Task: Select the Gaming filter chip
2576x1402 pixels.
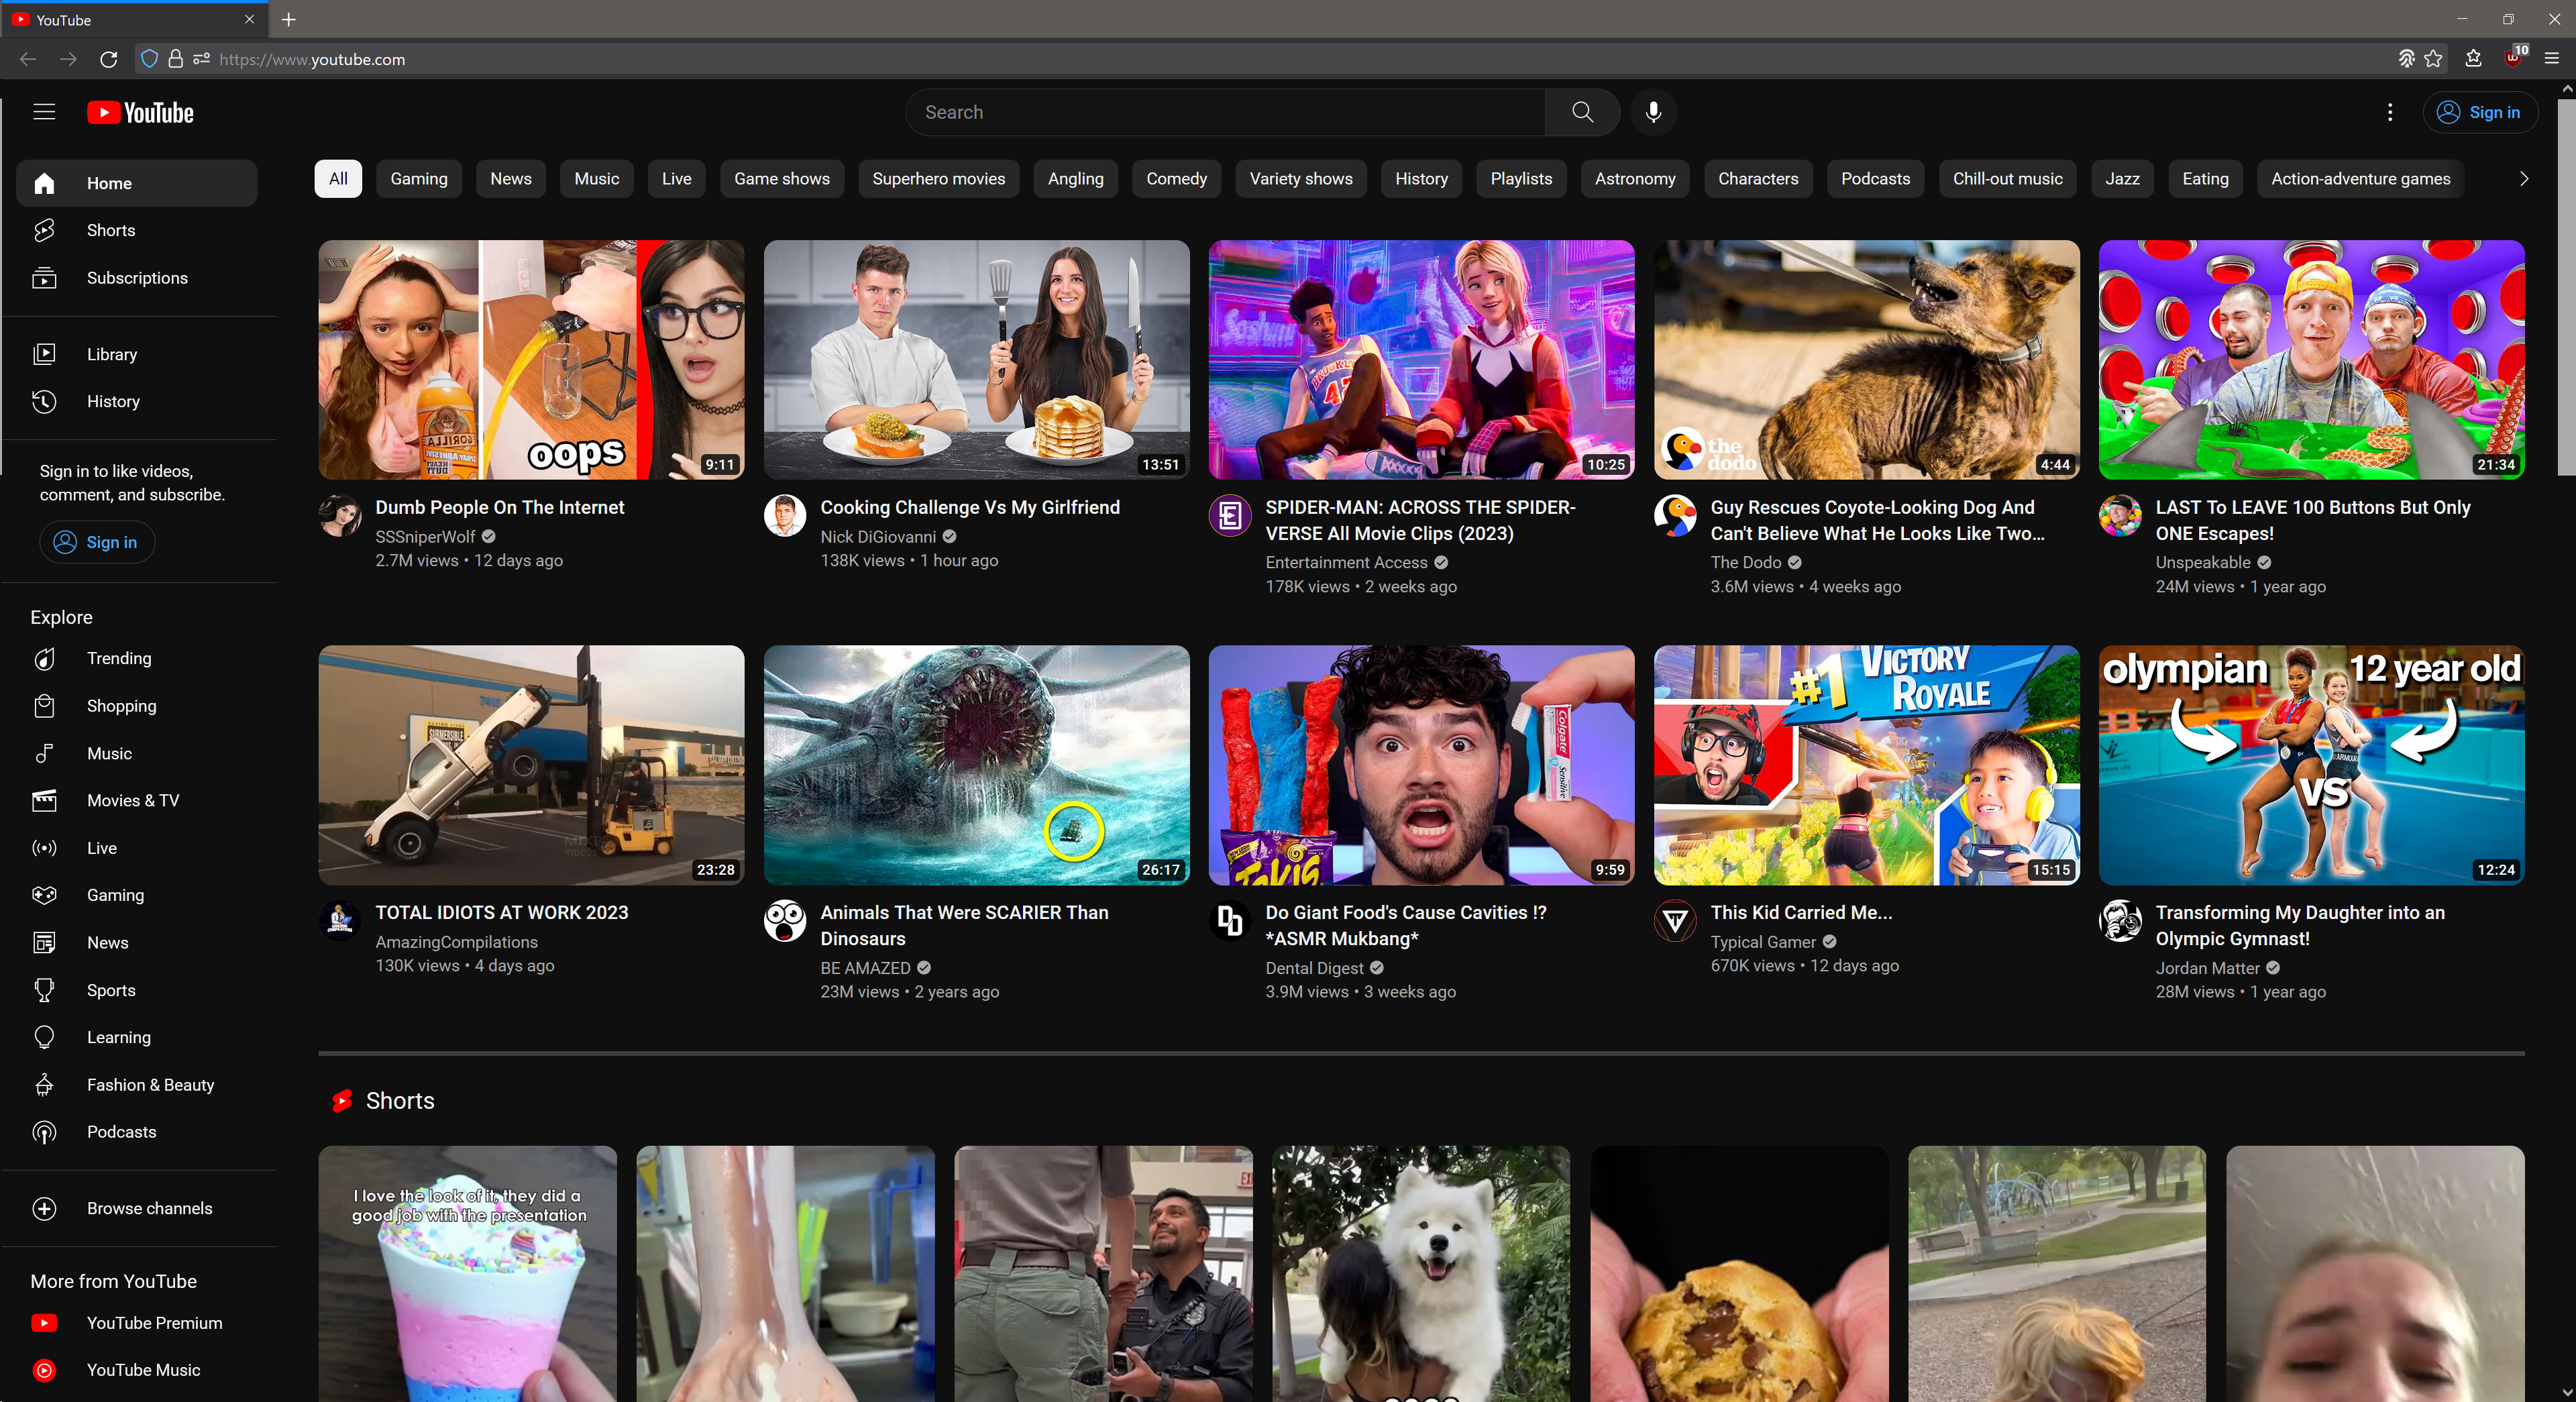Action: pos(418,179)
